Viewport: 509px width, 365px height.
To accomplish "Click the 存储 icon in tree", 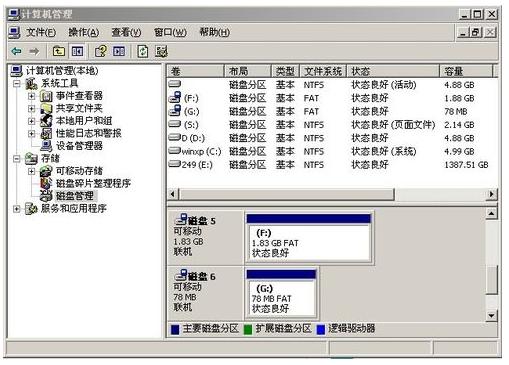I will point(31,159).
